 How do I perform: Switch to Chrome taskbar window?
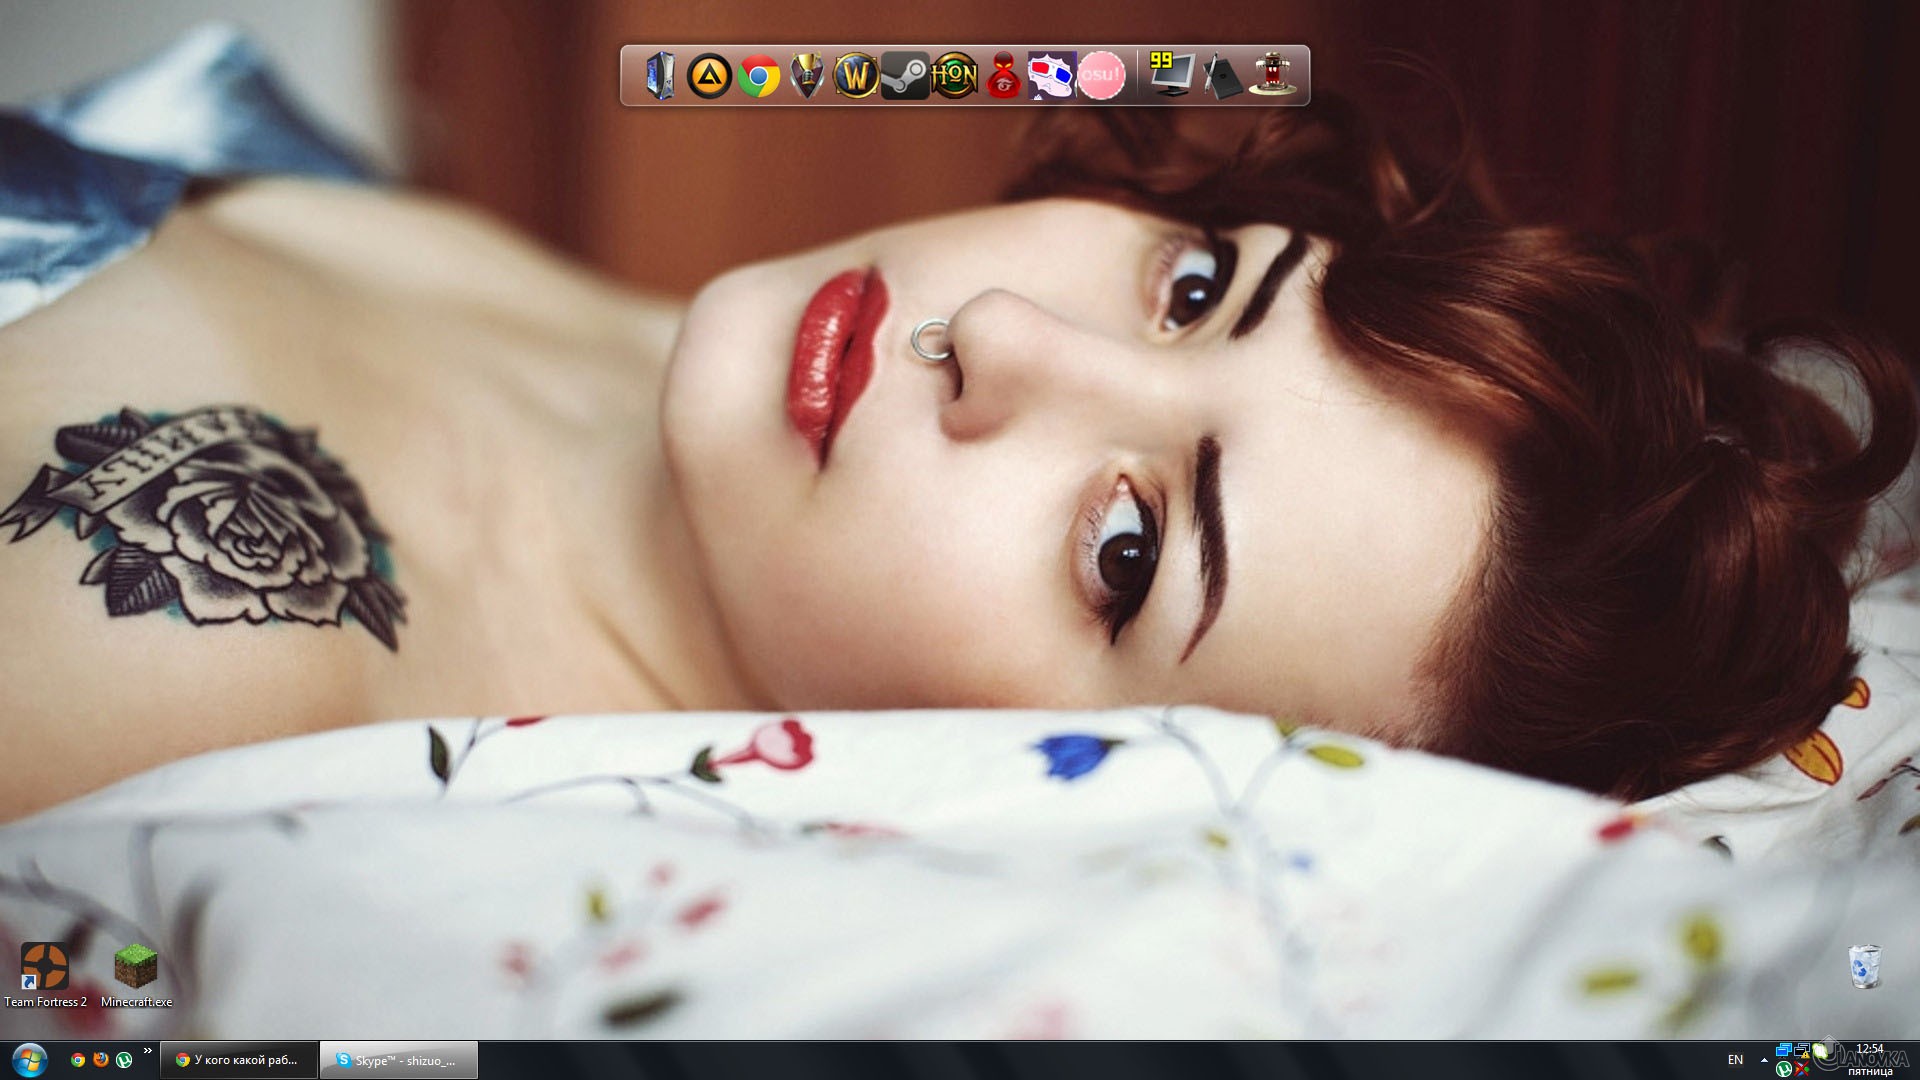(239, 1060)
